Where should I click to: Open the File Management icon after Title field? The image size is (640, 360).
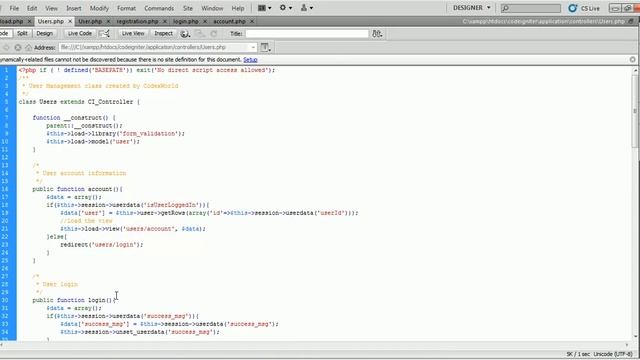[x=377, y=34]
